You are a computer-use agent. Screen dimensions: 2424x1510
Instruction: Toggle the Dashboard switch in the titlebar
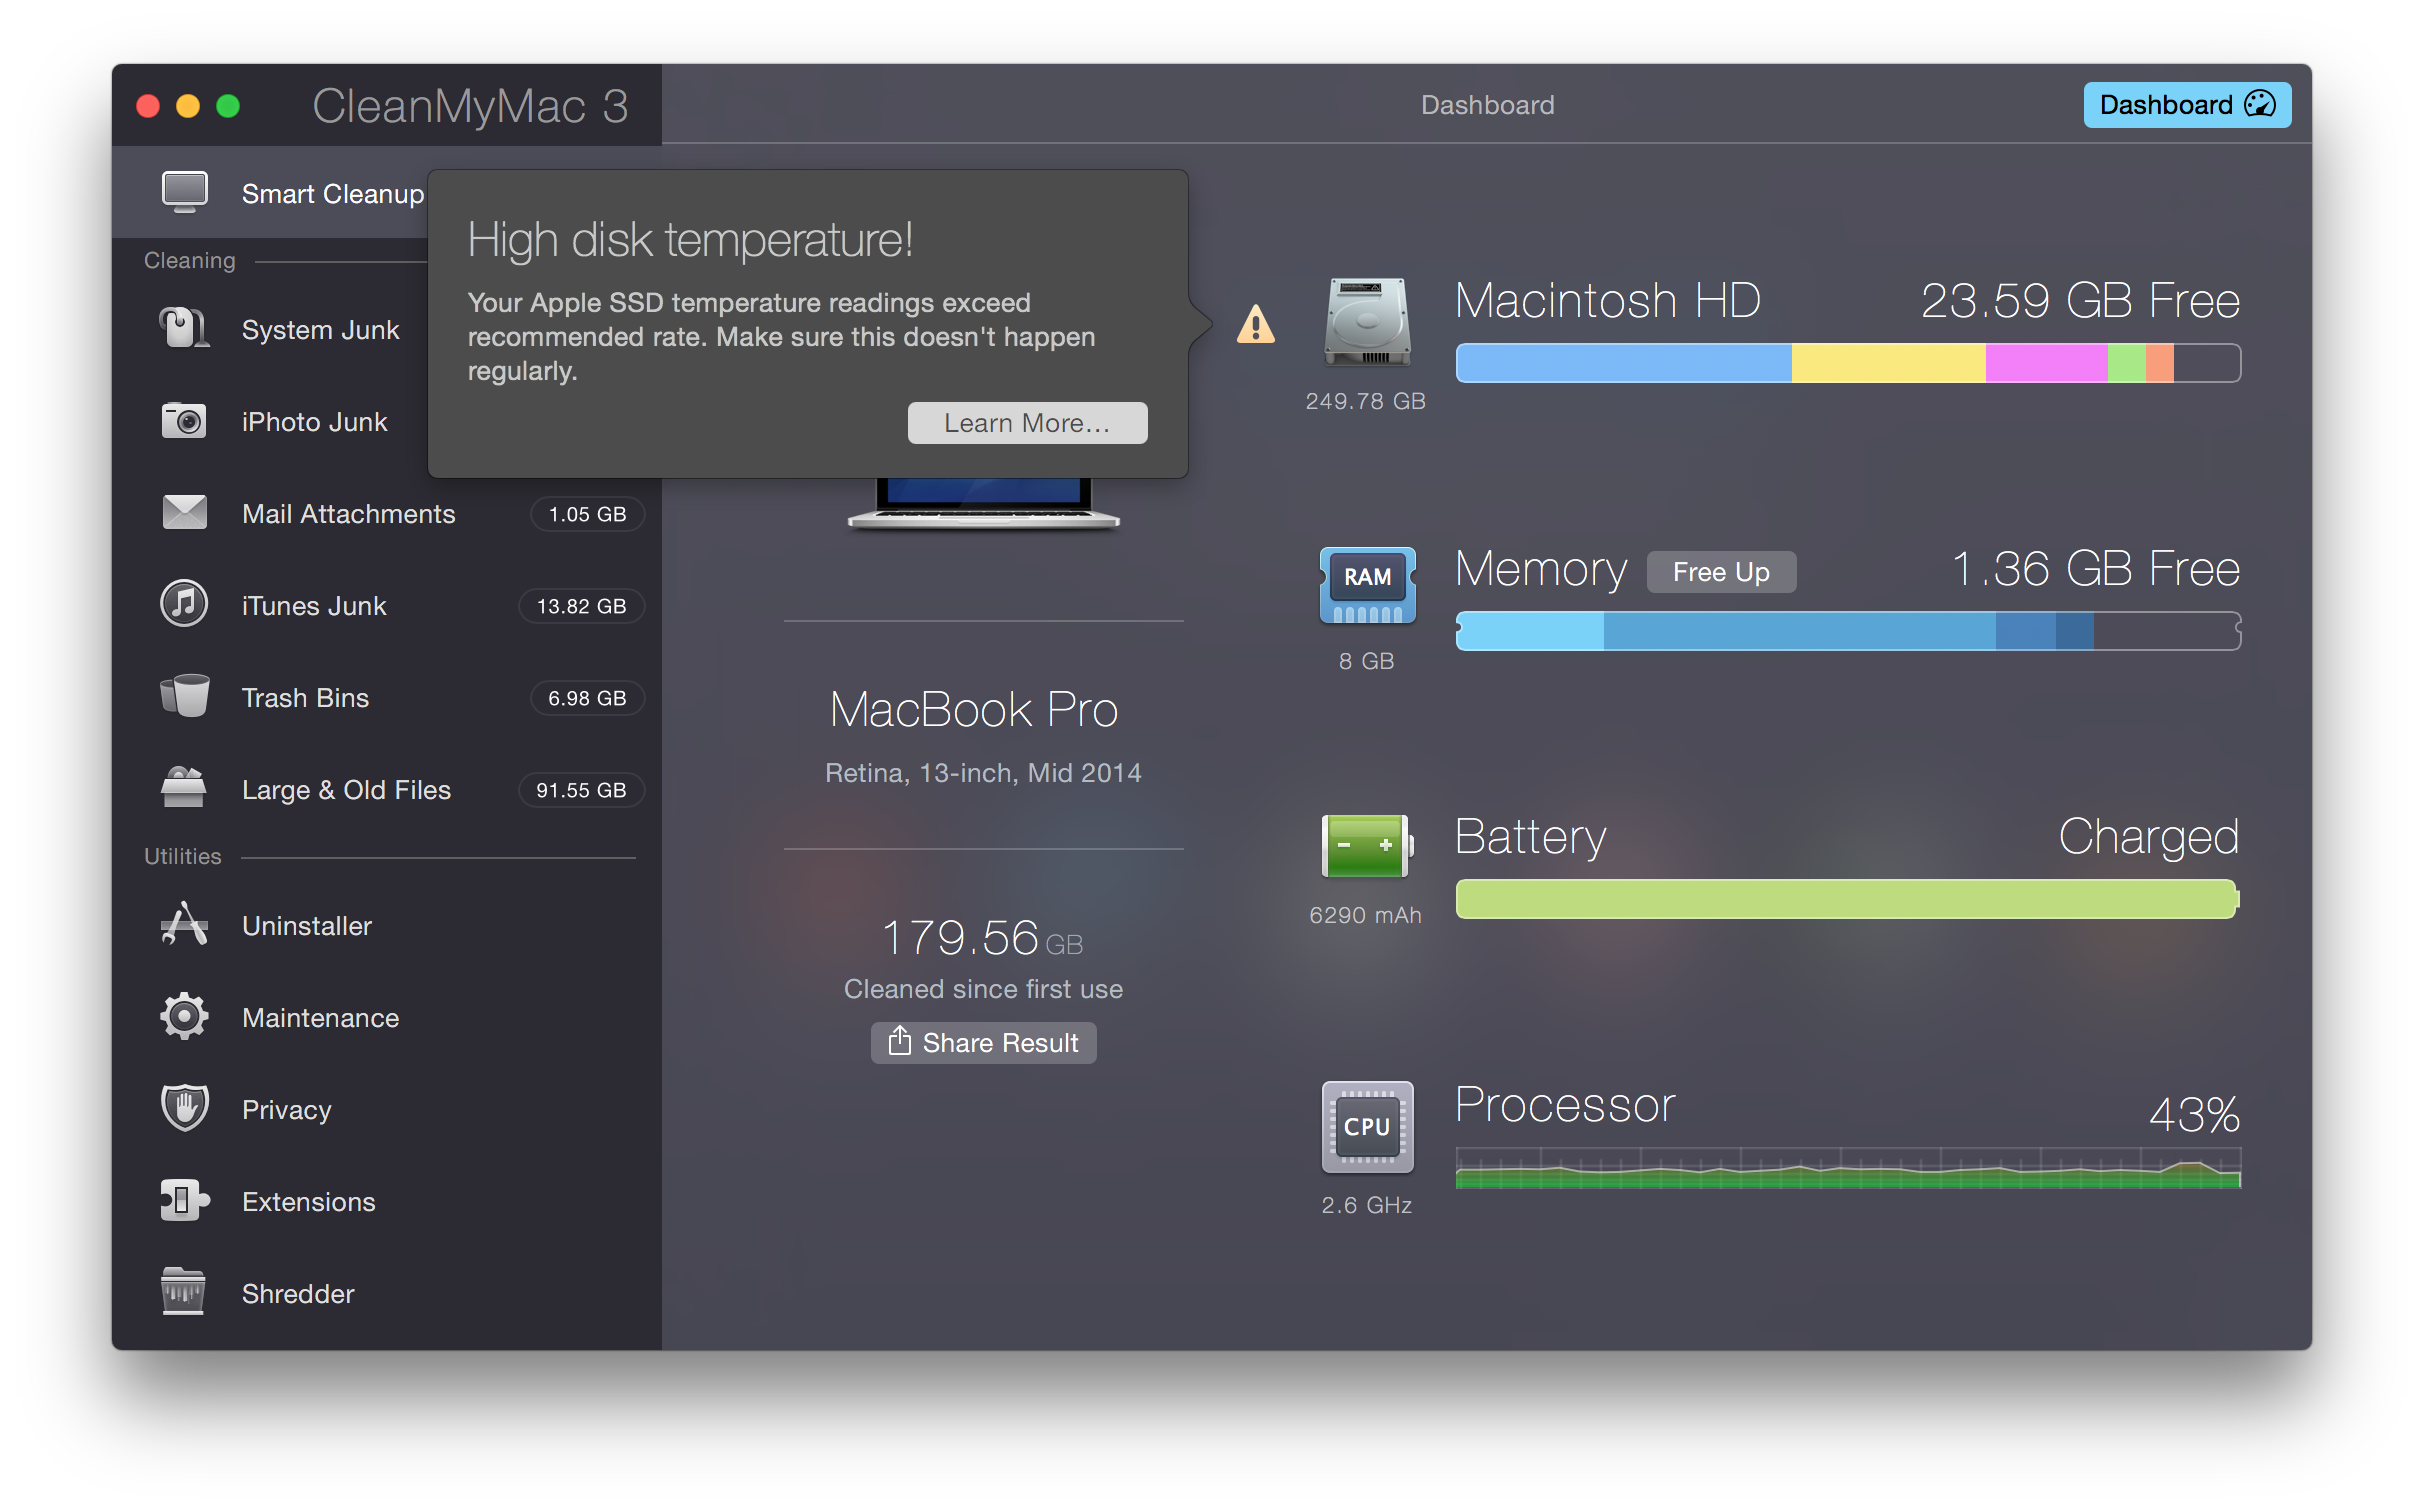coord(2186,104)
